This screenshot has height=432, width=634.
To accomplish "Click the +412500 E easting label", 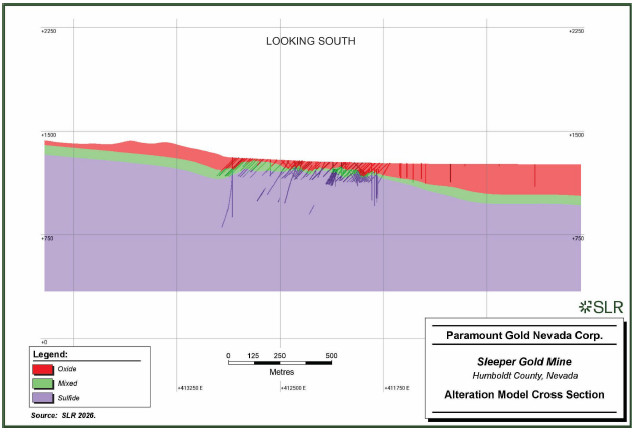I will [x=293, y=388].
